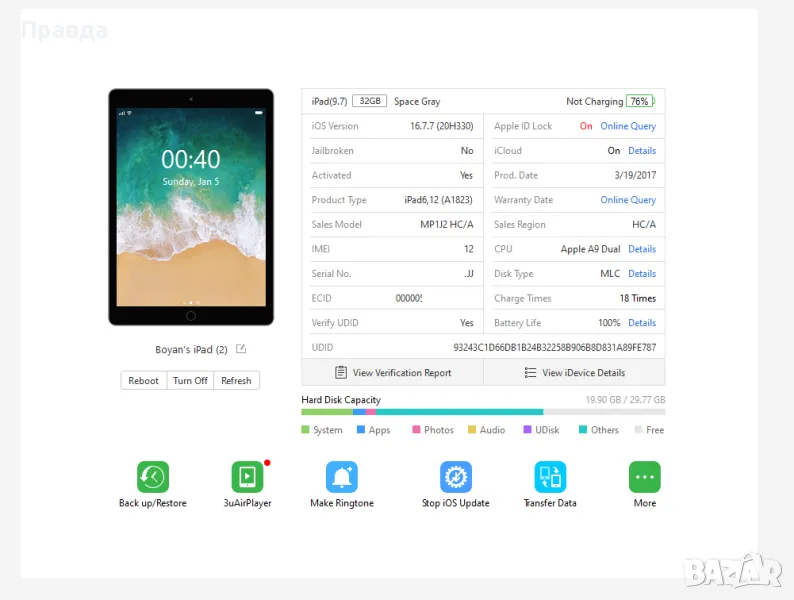
Task: Click the Refresh button
Action: (236, 381)
